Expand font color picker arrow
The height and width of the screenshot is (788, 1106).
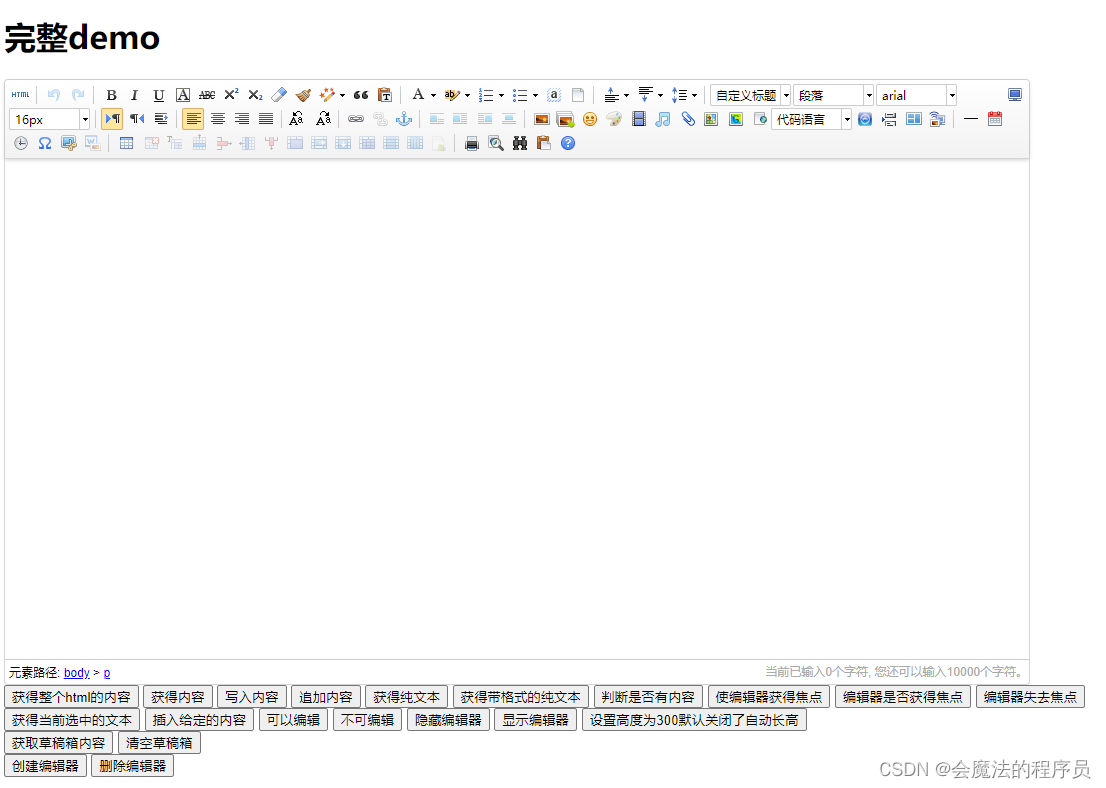coord(433,95)
